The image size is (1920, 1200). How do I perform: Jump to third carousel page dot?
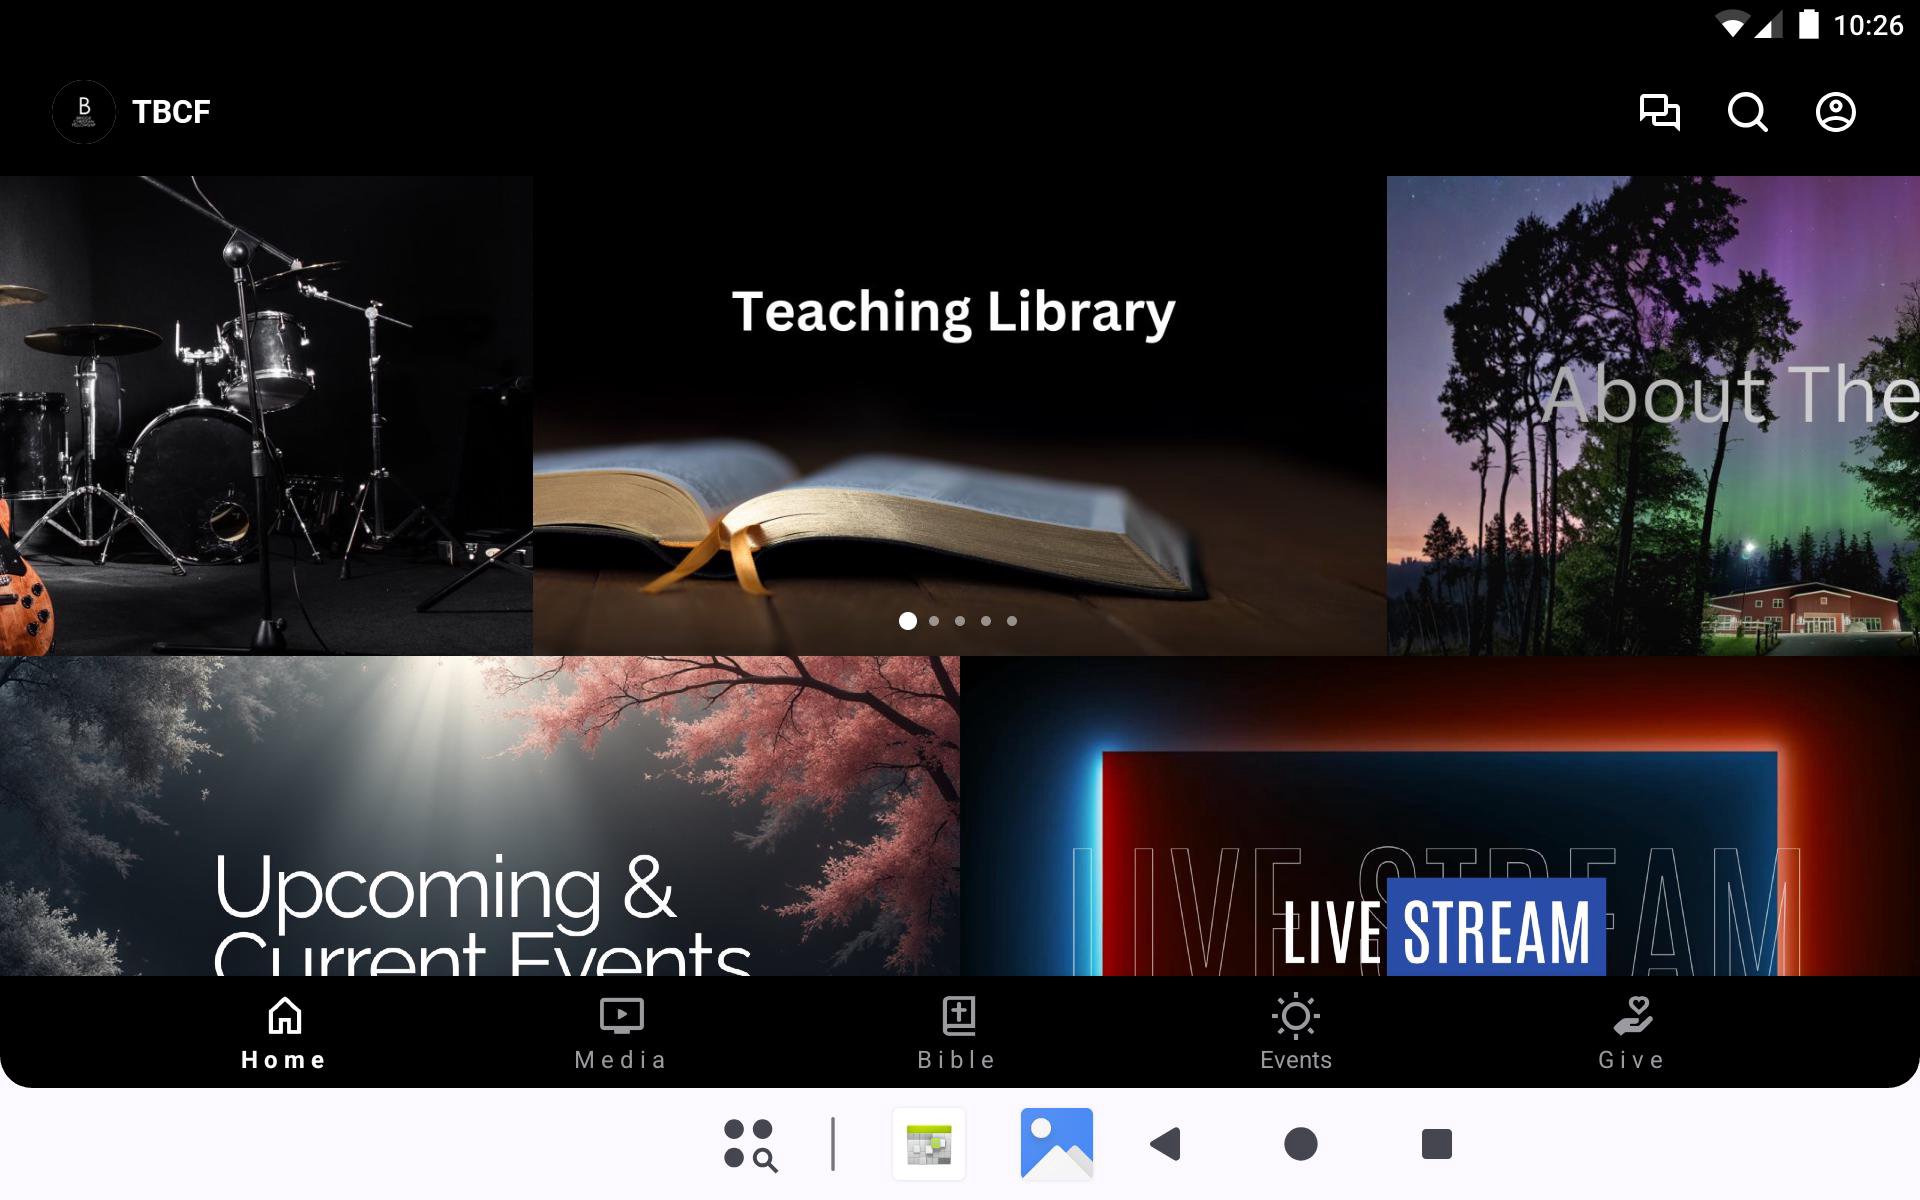point(960,621)
